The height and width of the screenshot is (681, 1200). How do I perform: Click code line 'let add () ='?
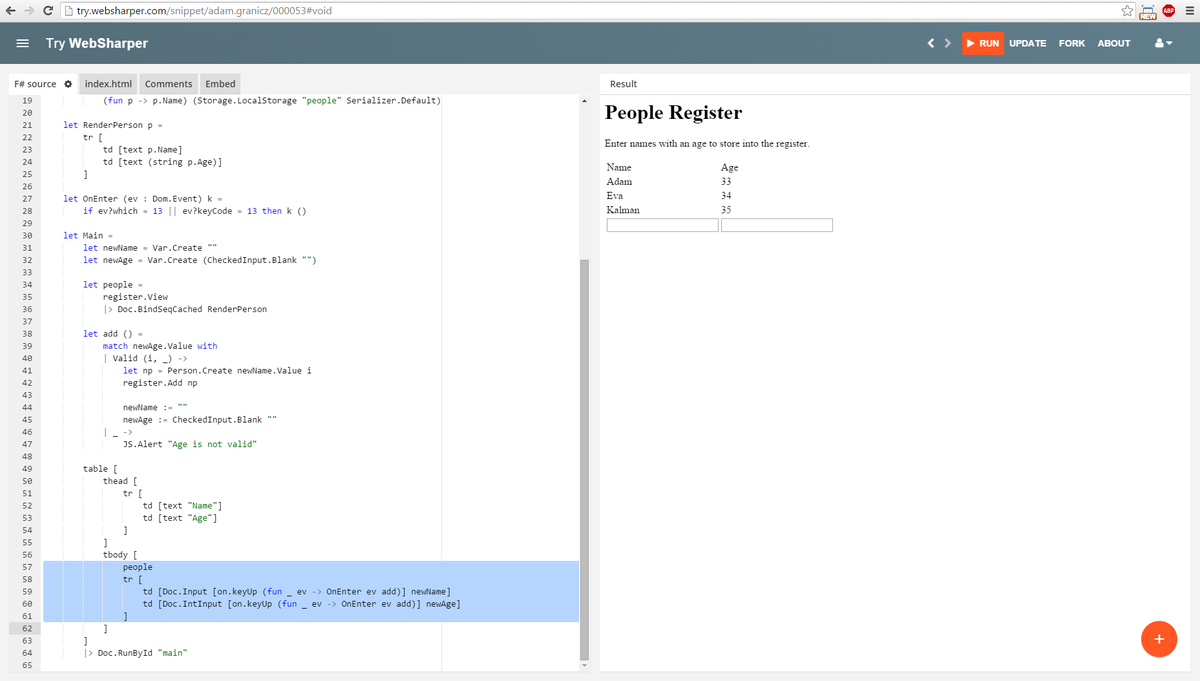click(x=115, y=334)
